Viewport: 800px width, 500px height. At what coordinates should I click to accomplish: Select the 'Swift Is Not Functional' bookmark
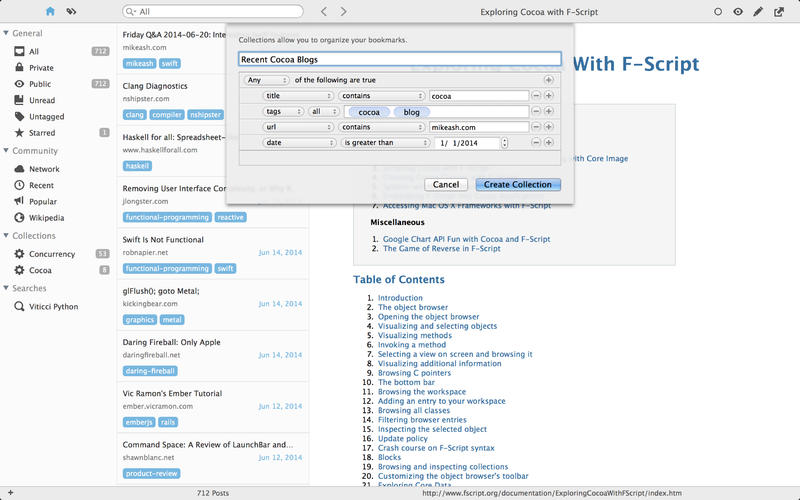pos(213,254)
